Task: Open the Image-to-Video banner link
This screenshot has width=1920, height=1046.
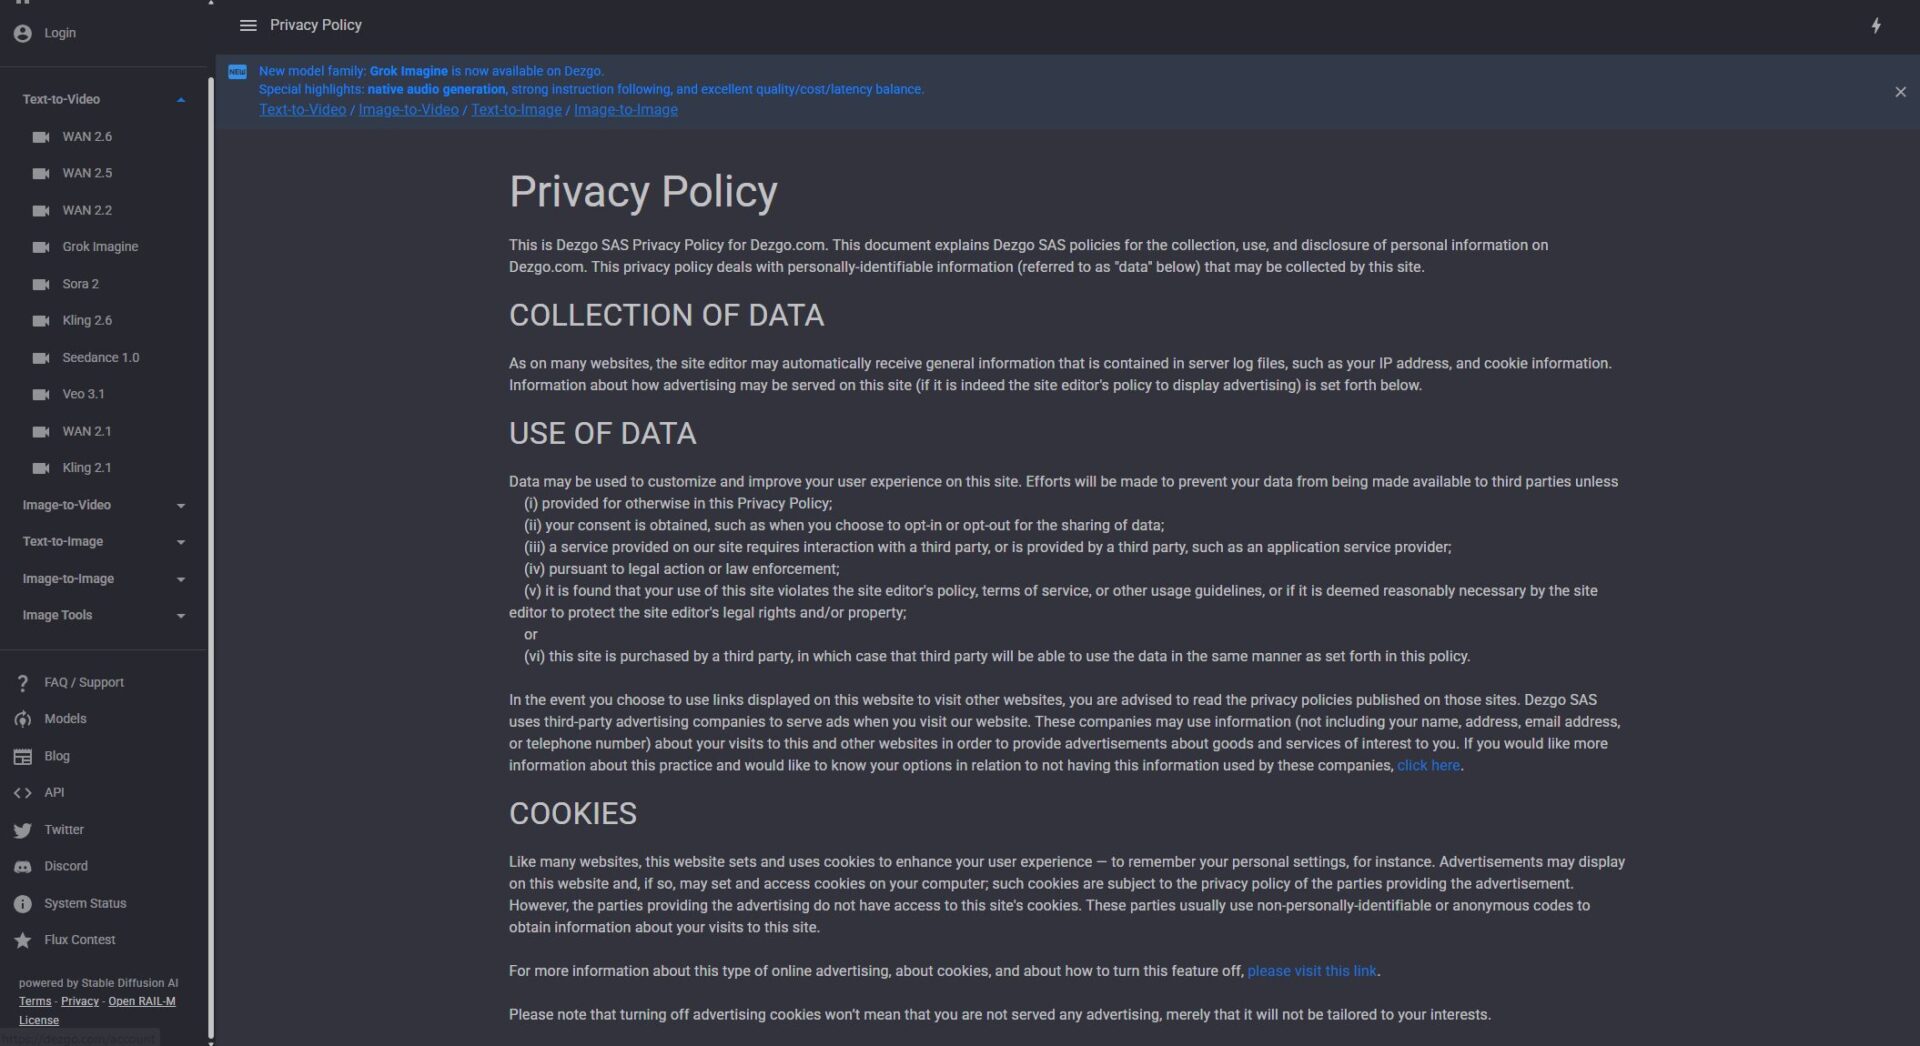Action: 408,110
